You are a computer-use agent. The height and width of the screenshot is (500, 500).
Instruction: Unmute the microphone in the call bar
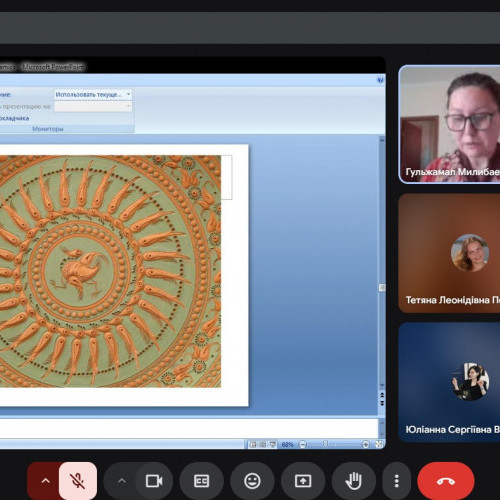coord(78,481)
